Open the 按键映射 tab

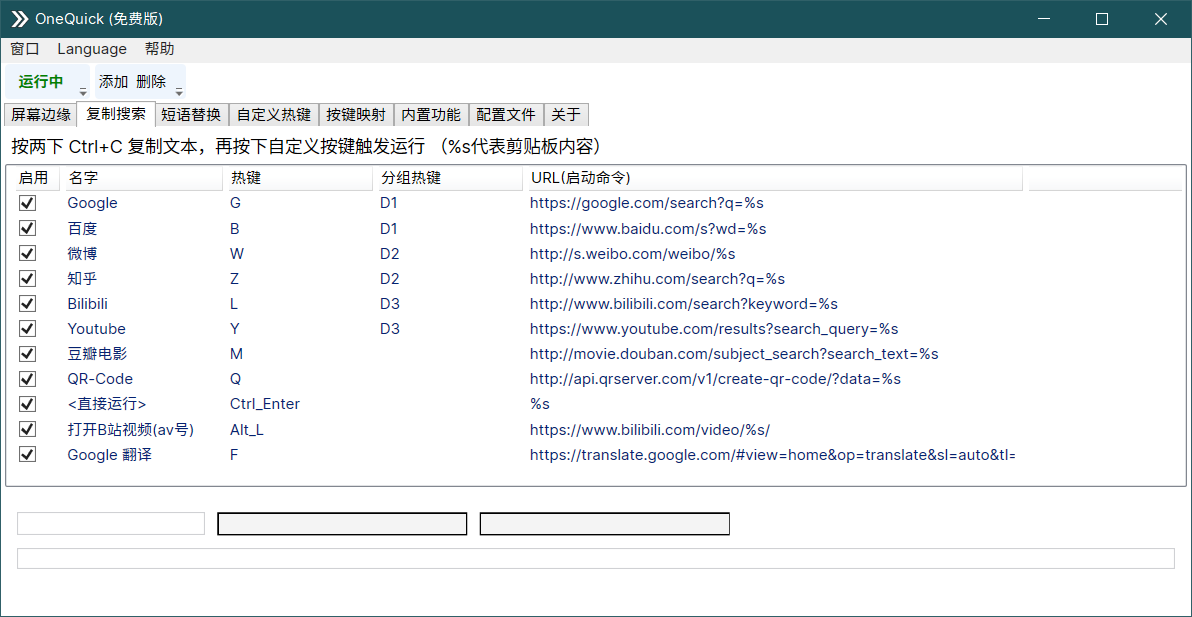click(356, 114)
